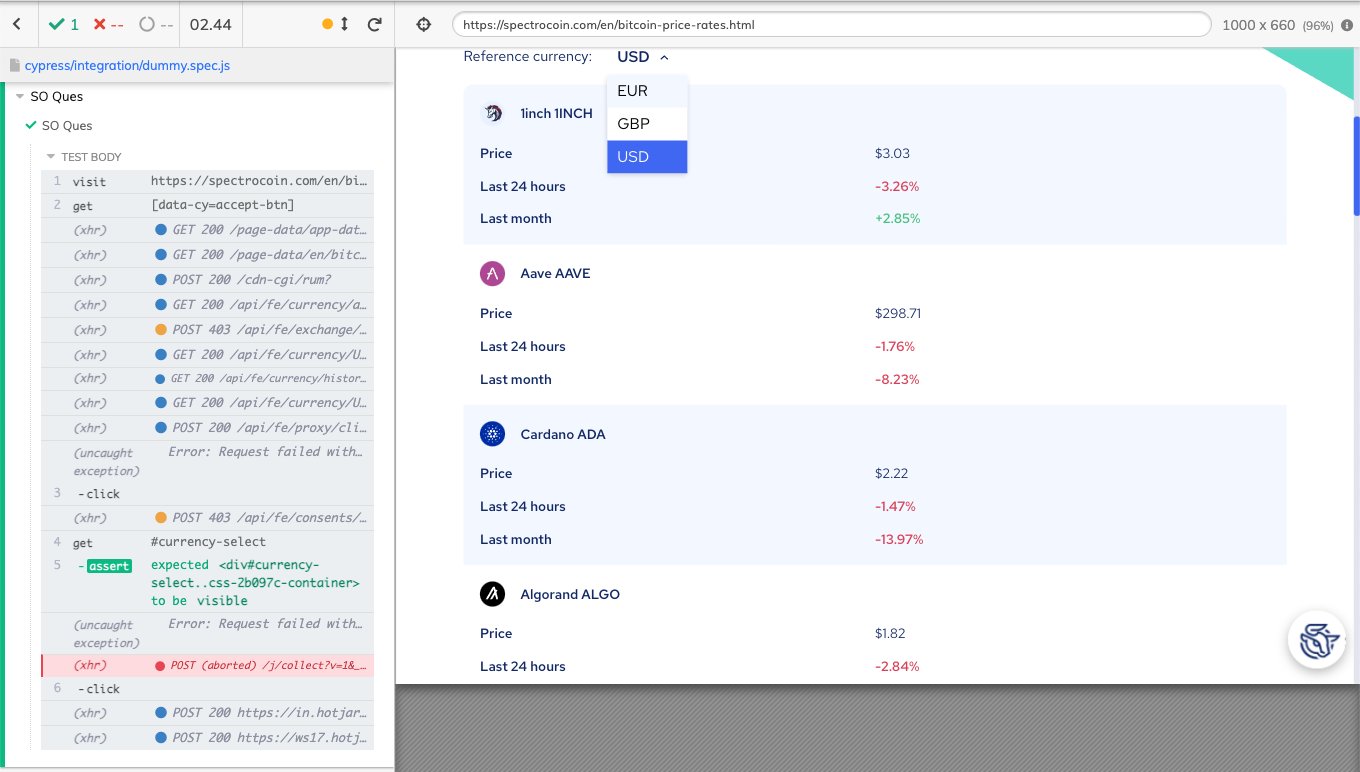Screen dimensions: 1360x772
Task: Click the POST 200 https://ws17.hotj request row
Action: (x=208, y=737)
